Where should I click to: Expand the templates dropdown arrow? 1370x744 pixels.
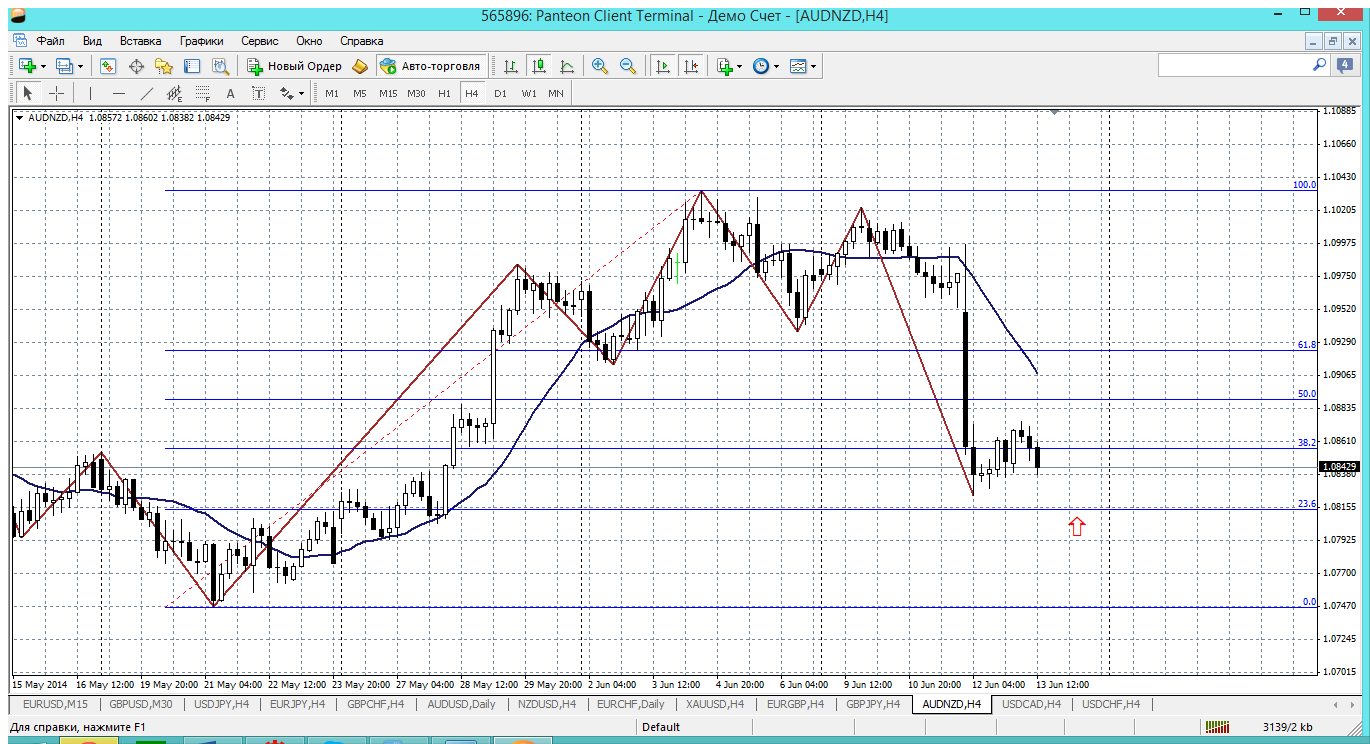tap(813, 66)
